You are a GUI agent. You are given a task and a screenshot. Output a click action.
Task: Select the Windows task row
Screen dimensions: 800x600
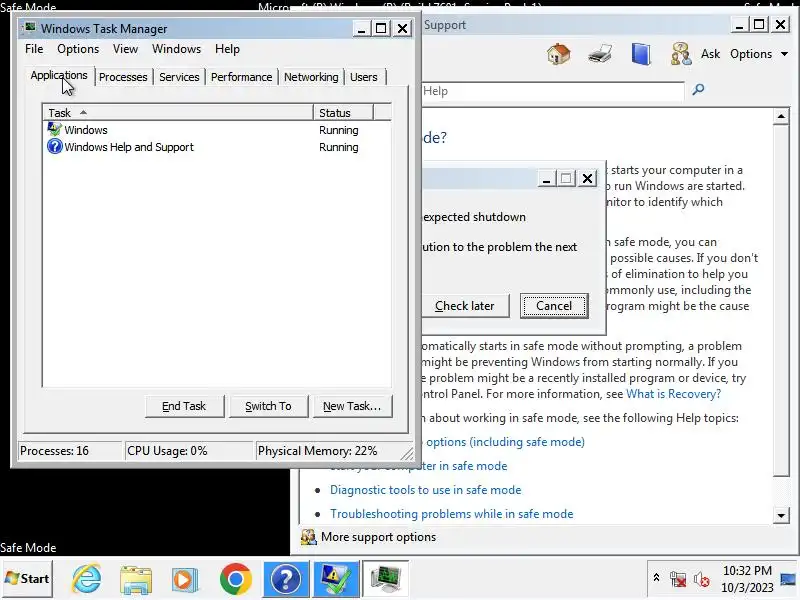[x=217, y=130]
